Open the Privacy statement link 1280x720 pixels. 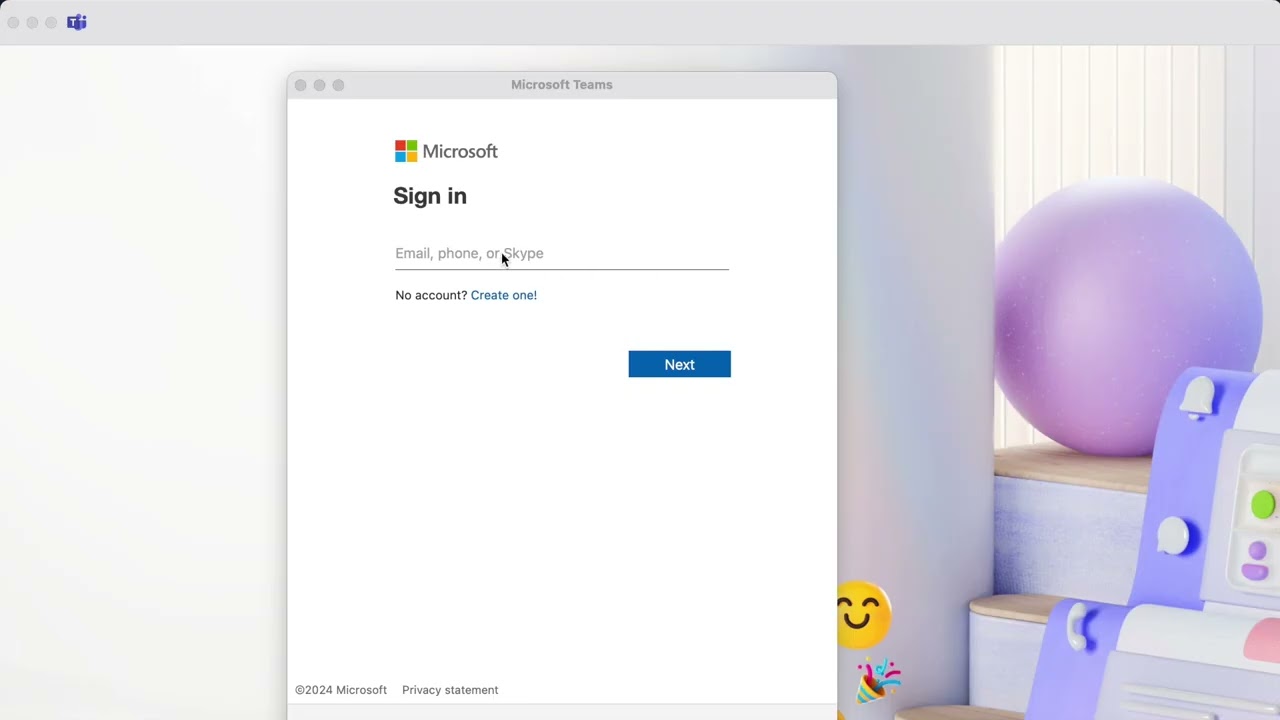pos(450,690)
